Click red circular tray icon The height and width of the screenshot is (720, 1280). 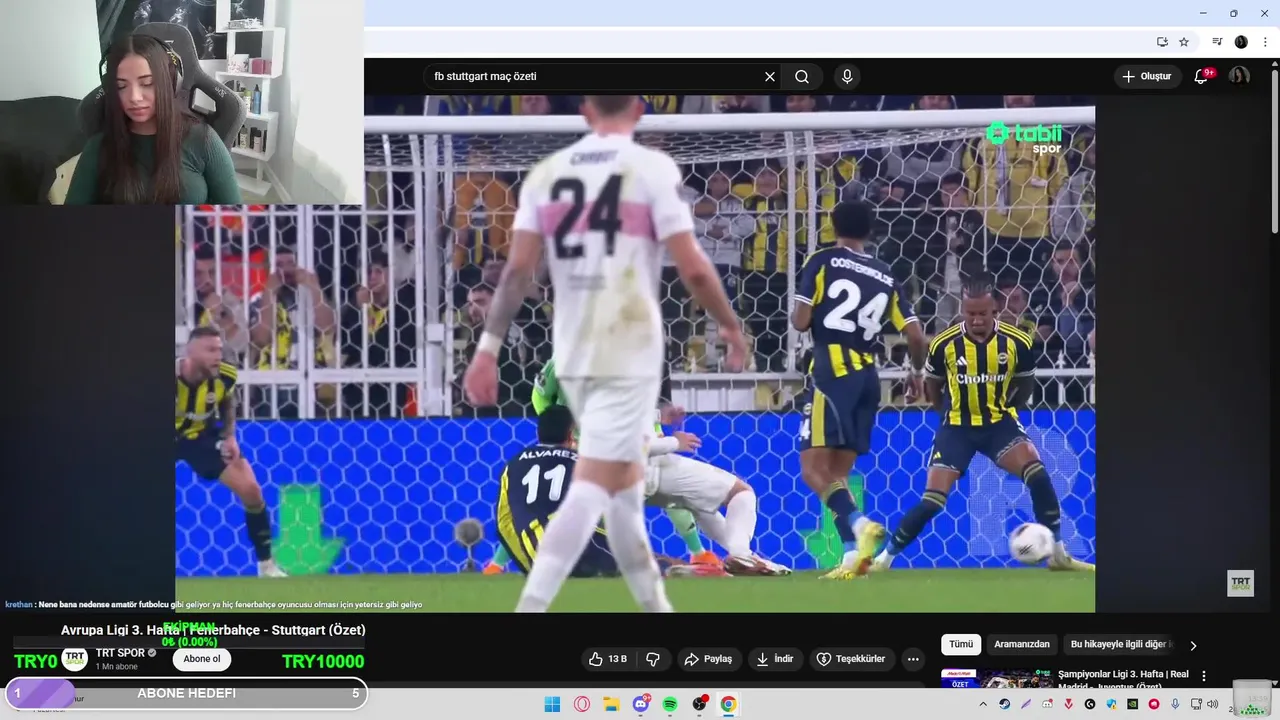pos(1154,704)
